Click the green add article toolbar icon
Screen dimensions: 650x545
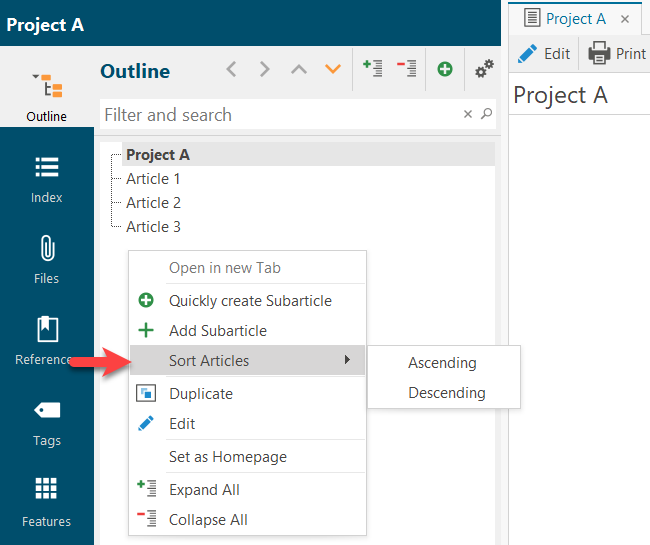coord(445,69)
